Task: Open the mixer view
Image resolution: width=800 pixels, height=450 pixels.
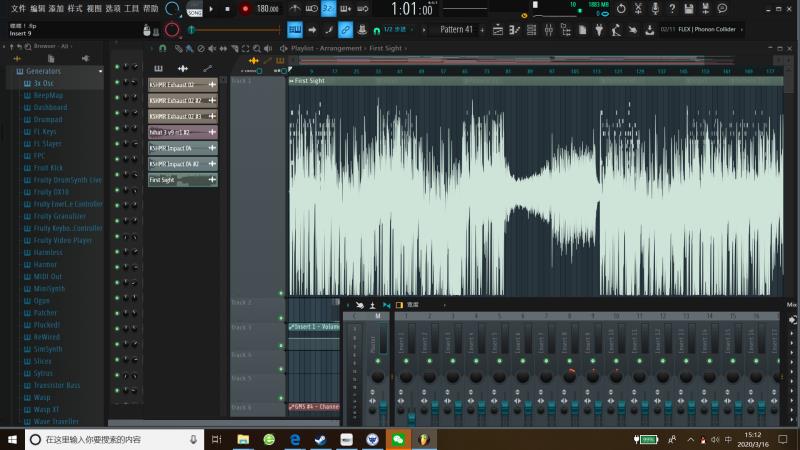Action: pos(548,30)
